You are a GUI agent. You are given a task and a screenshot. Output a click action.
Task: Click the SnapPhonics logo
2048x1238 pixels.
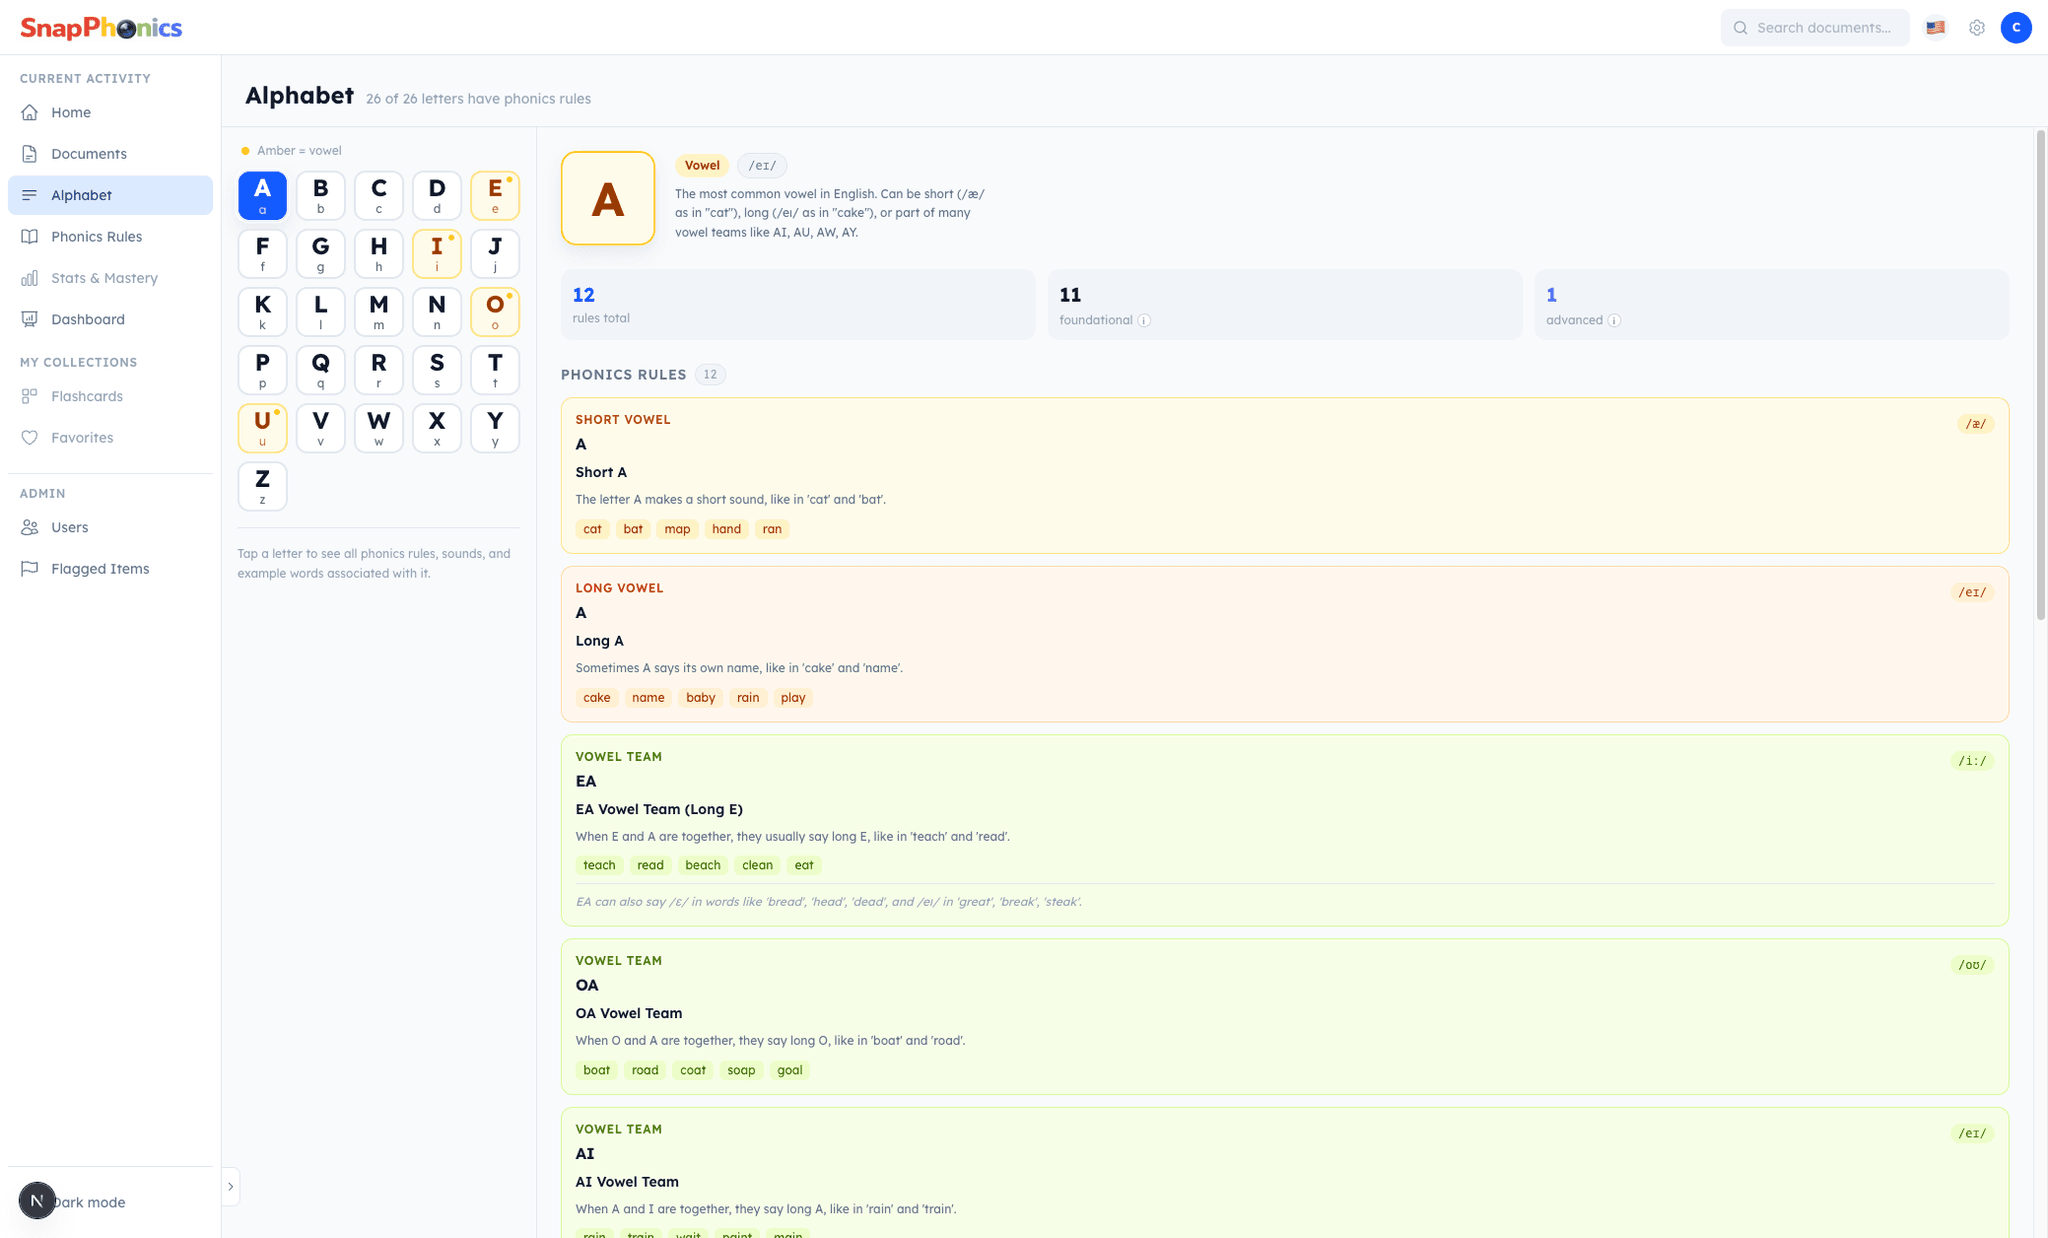click(101, 28)
